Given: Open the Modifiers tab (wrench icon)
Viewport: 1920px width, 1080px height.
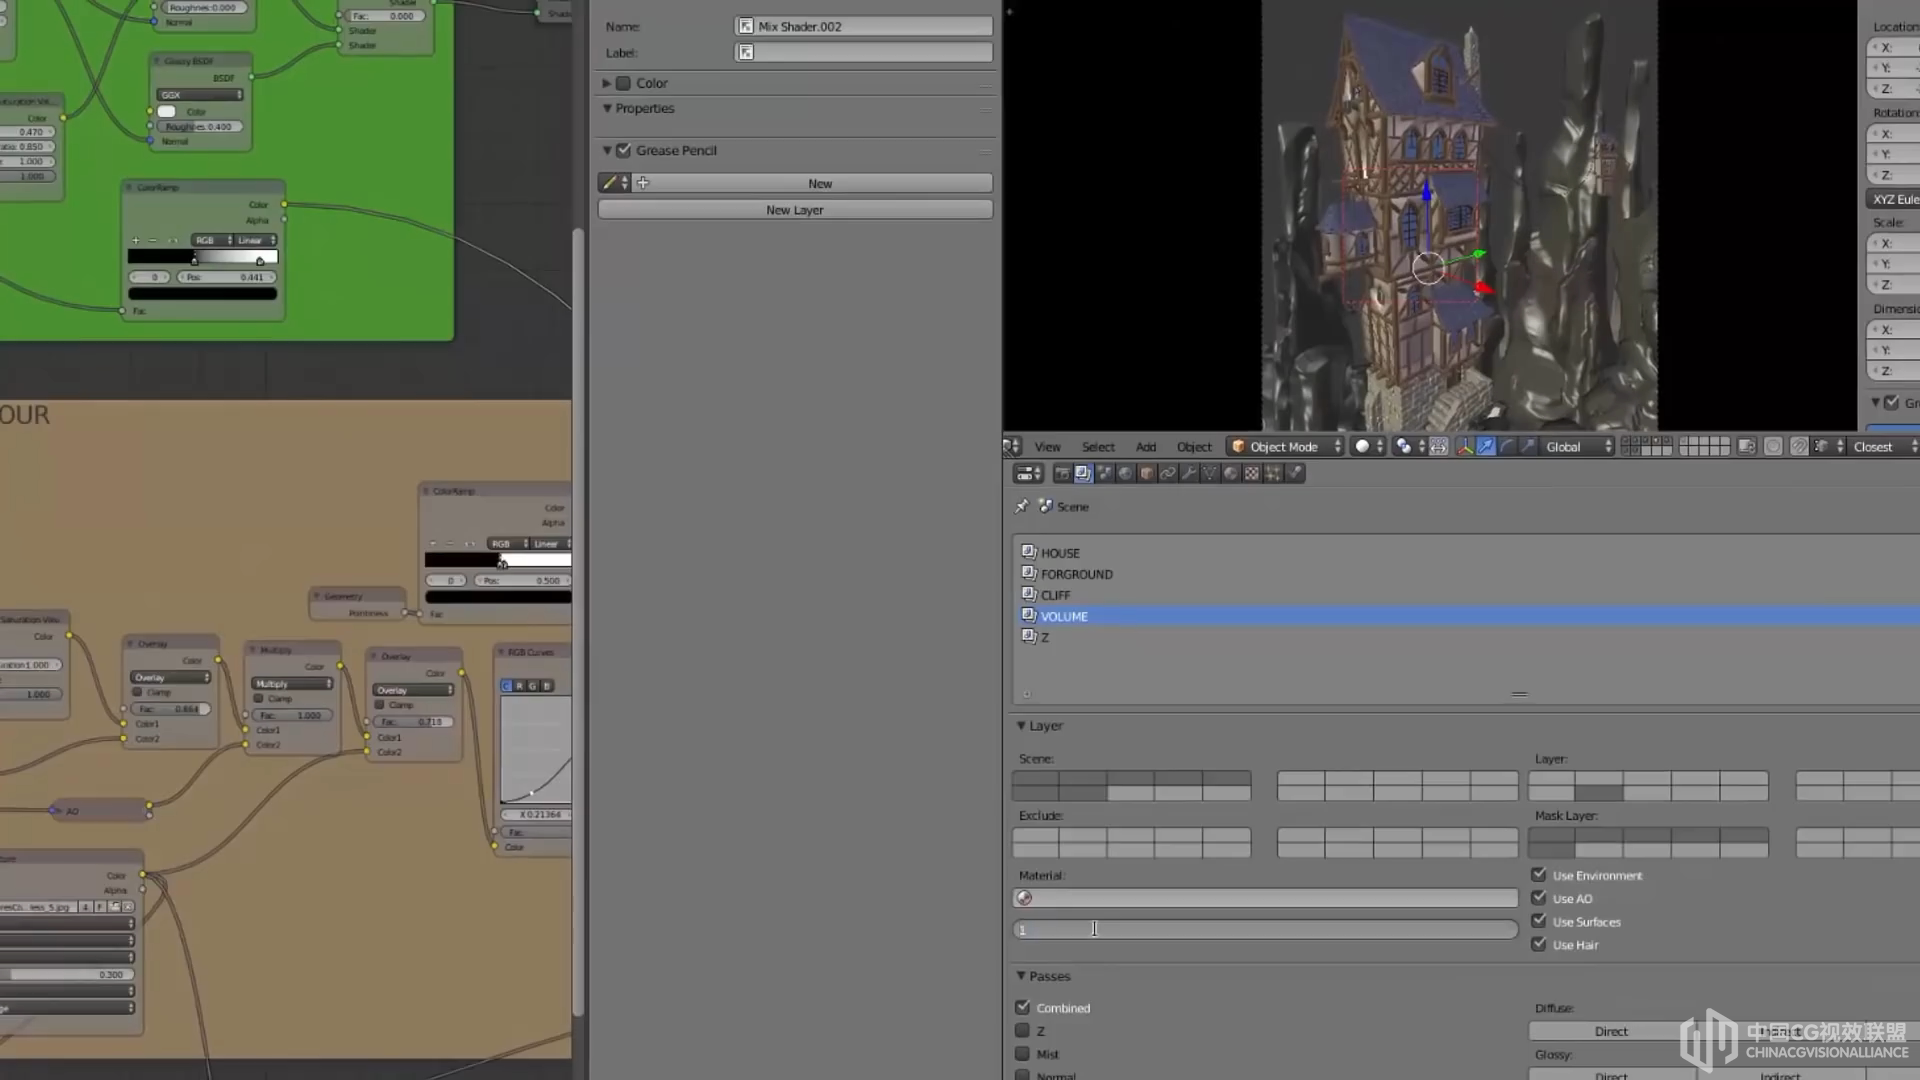Looking at the screenshot, I should [1189, 473].
